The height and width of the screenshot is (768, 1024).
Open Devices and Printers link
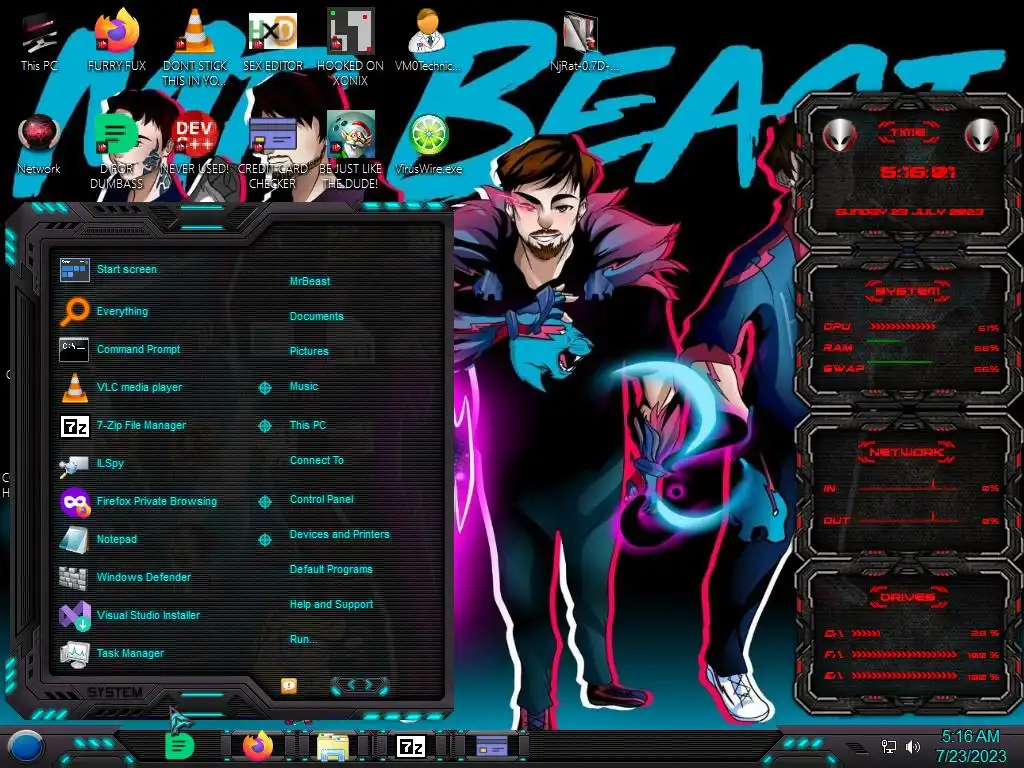tap(339, 534)
